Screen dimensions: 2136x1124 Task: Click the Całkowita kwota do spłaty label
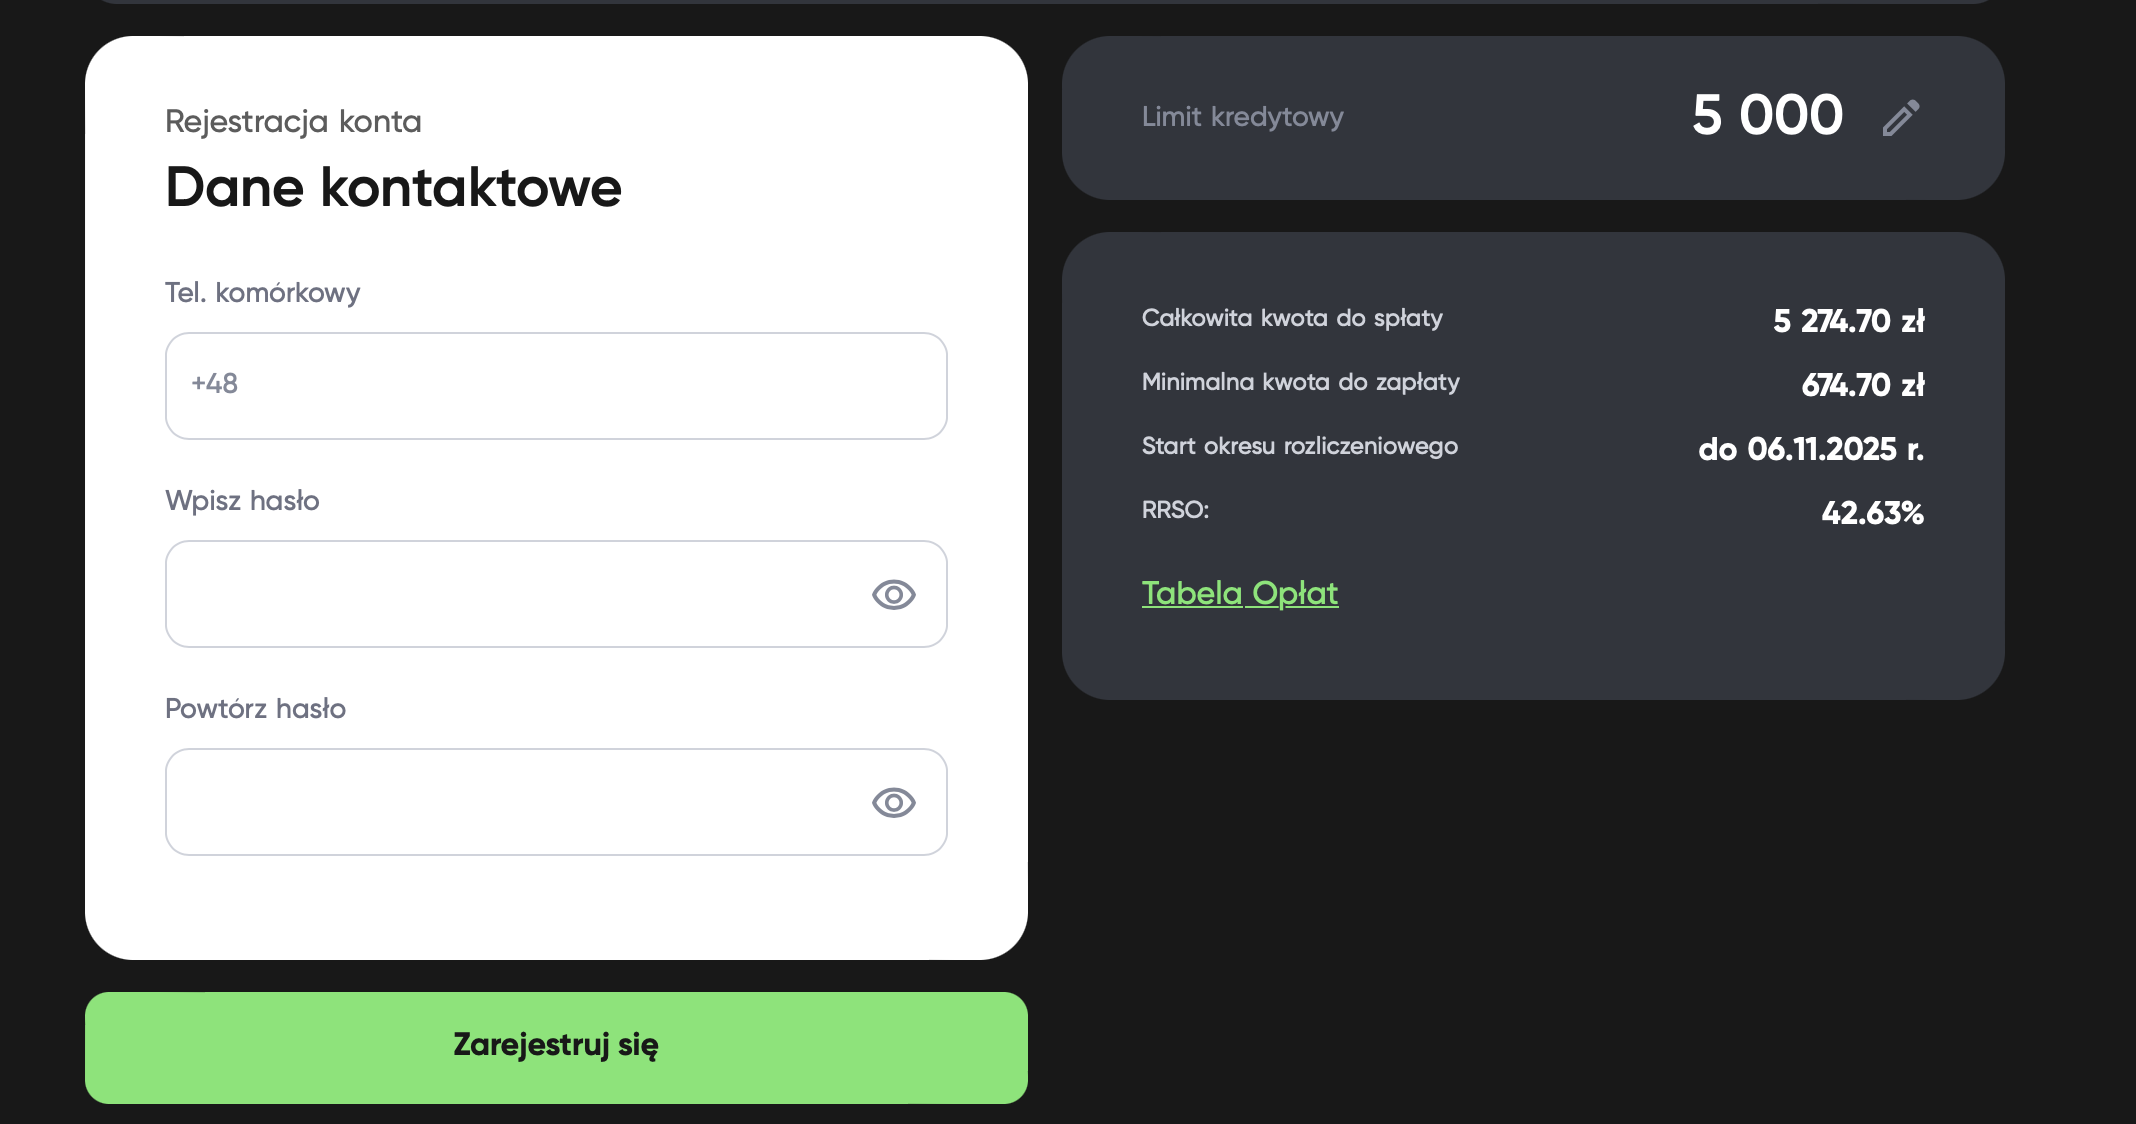[x=1292, y=318]
